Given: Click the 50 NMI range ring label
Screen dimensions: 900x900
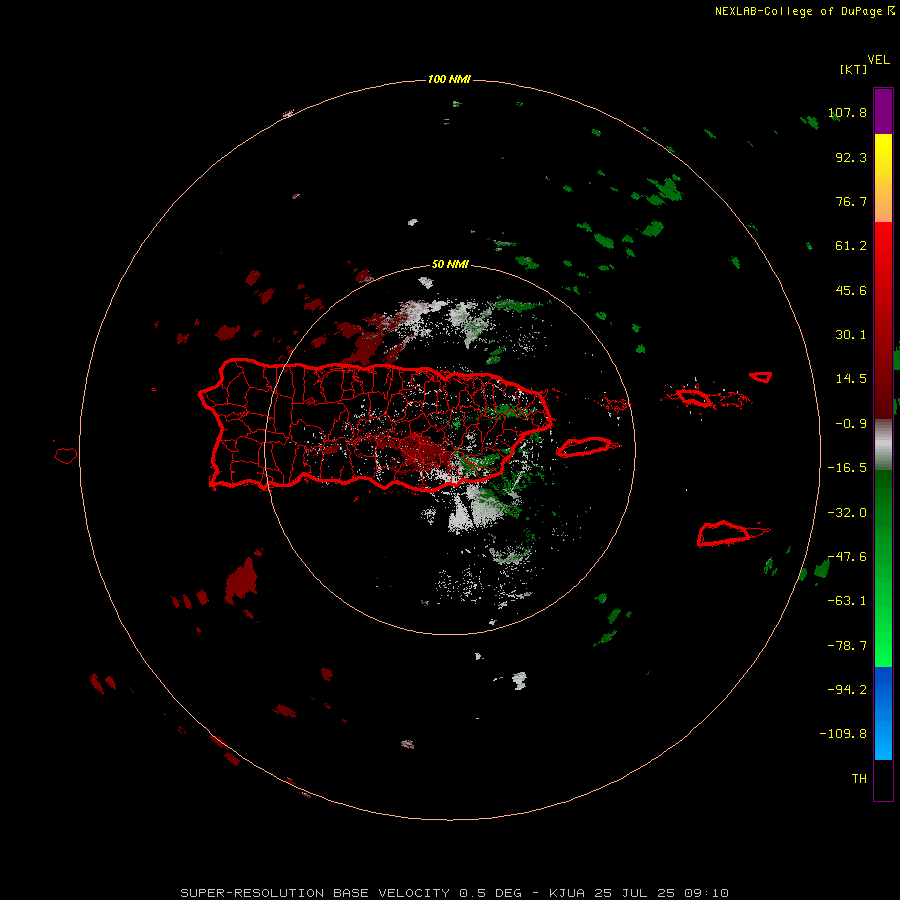Looking at the screenshot, I should [450, 265].
